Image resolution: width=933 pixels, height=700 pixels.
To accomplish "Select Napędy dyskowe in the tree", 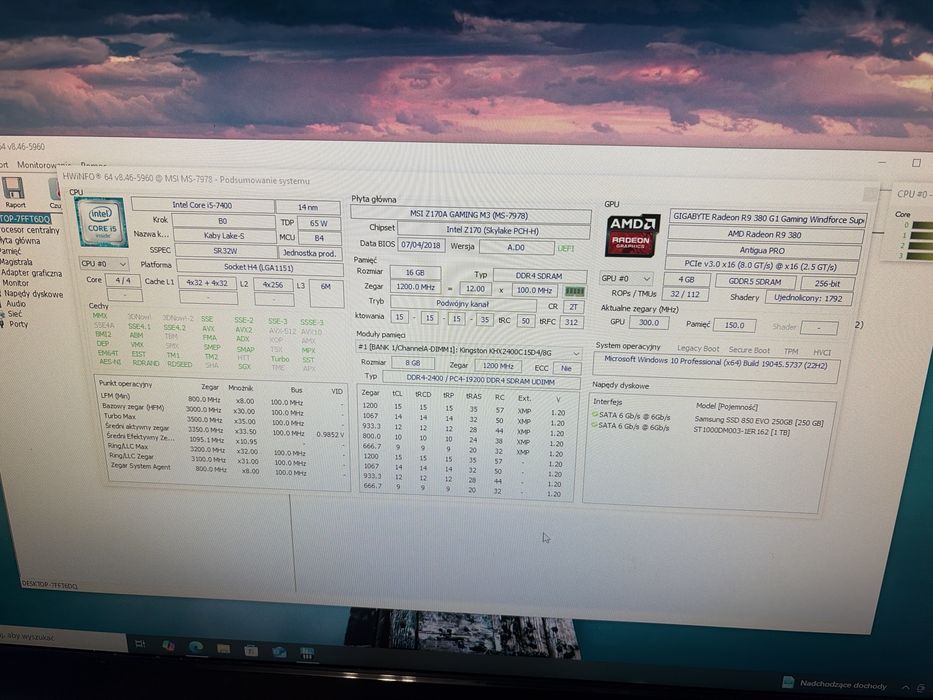I will point(33,293).
